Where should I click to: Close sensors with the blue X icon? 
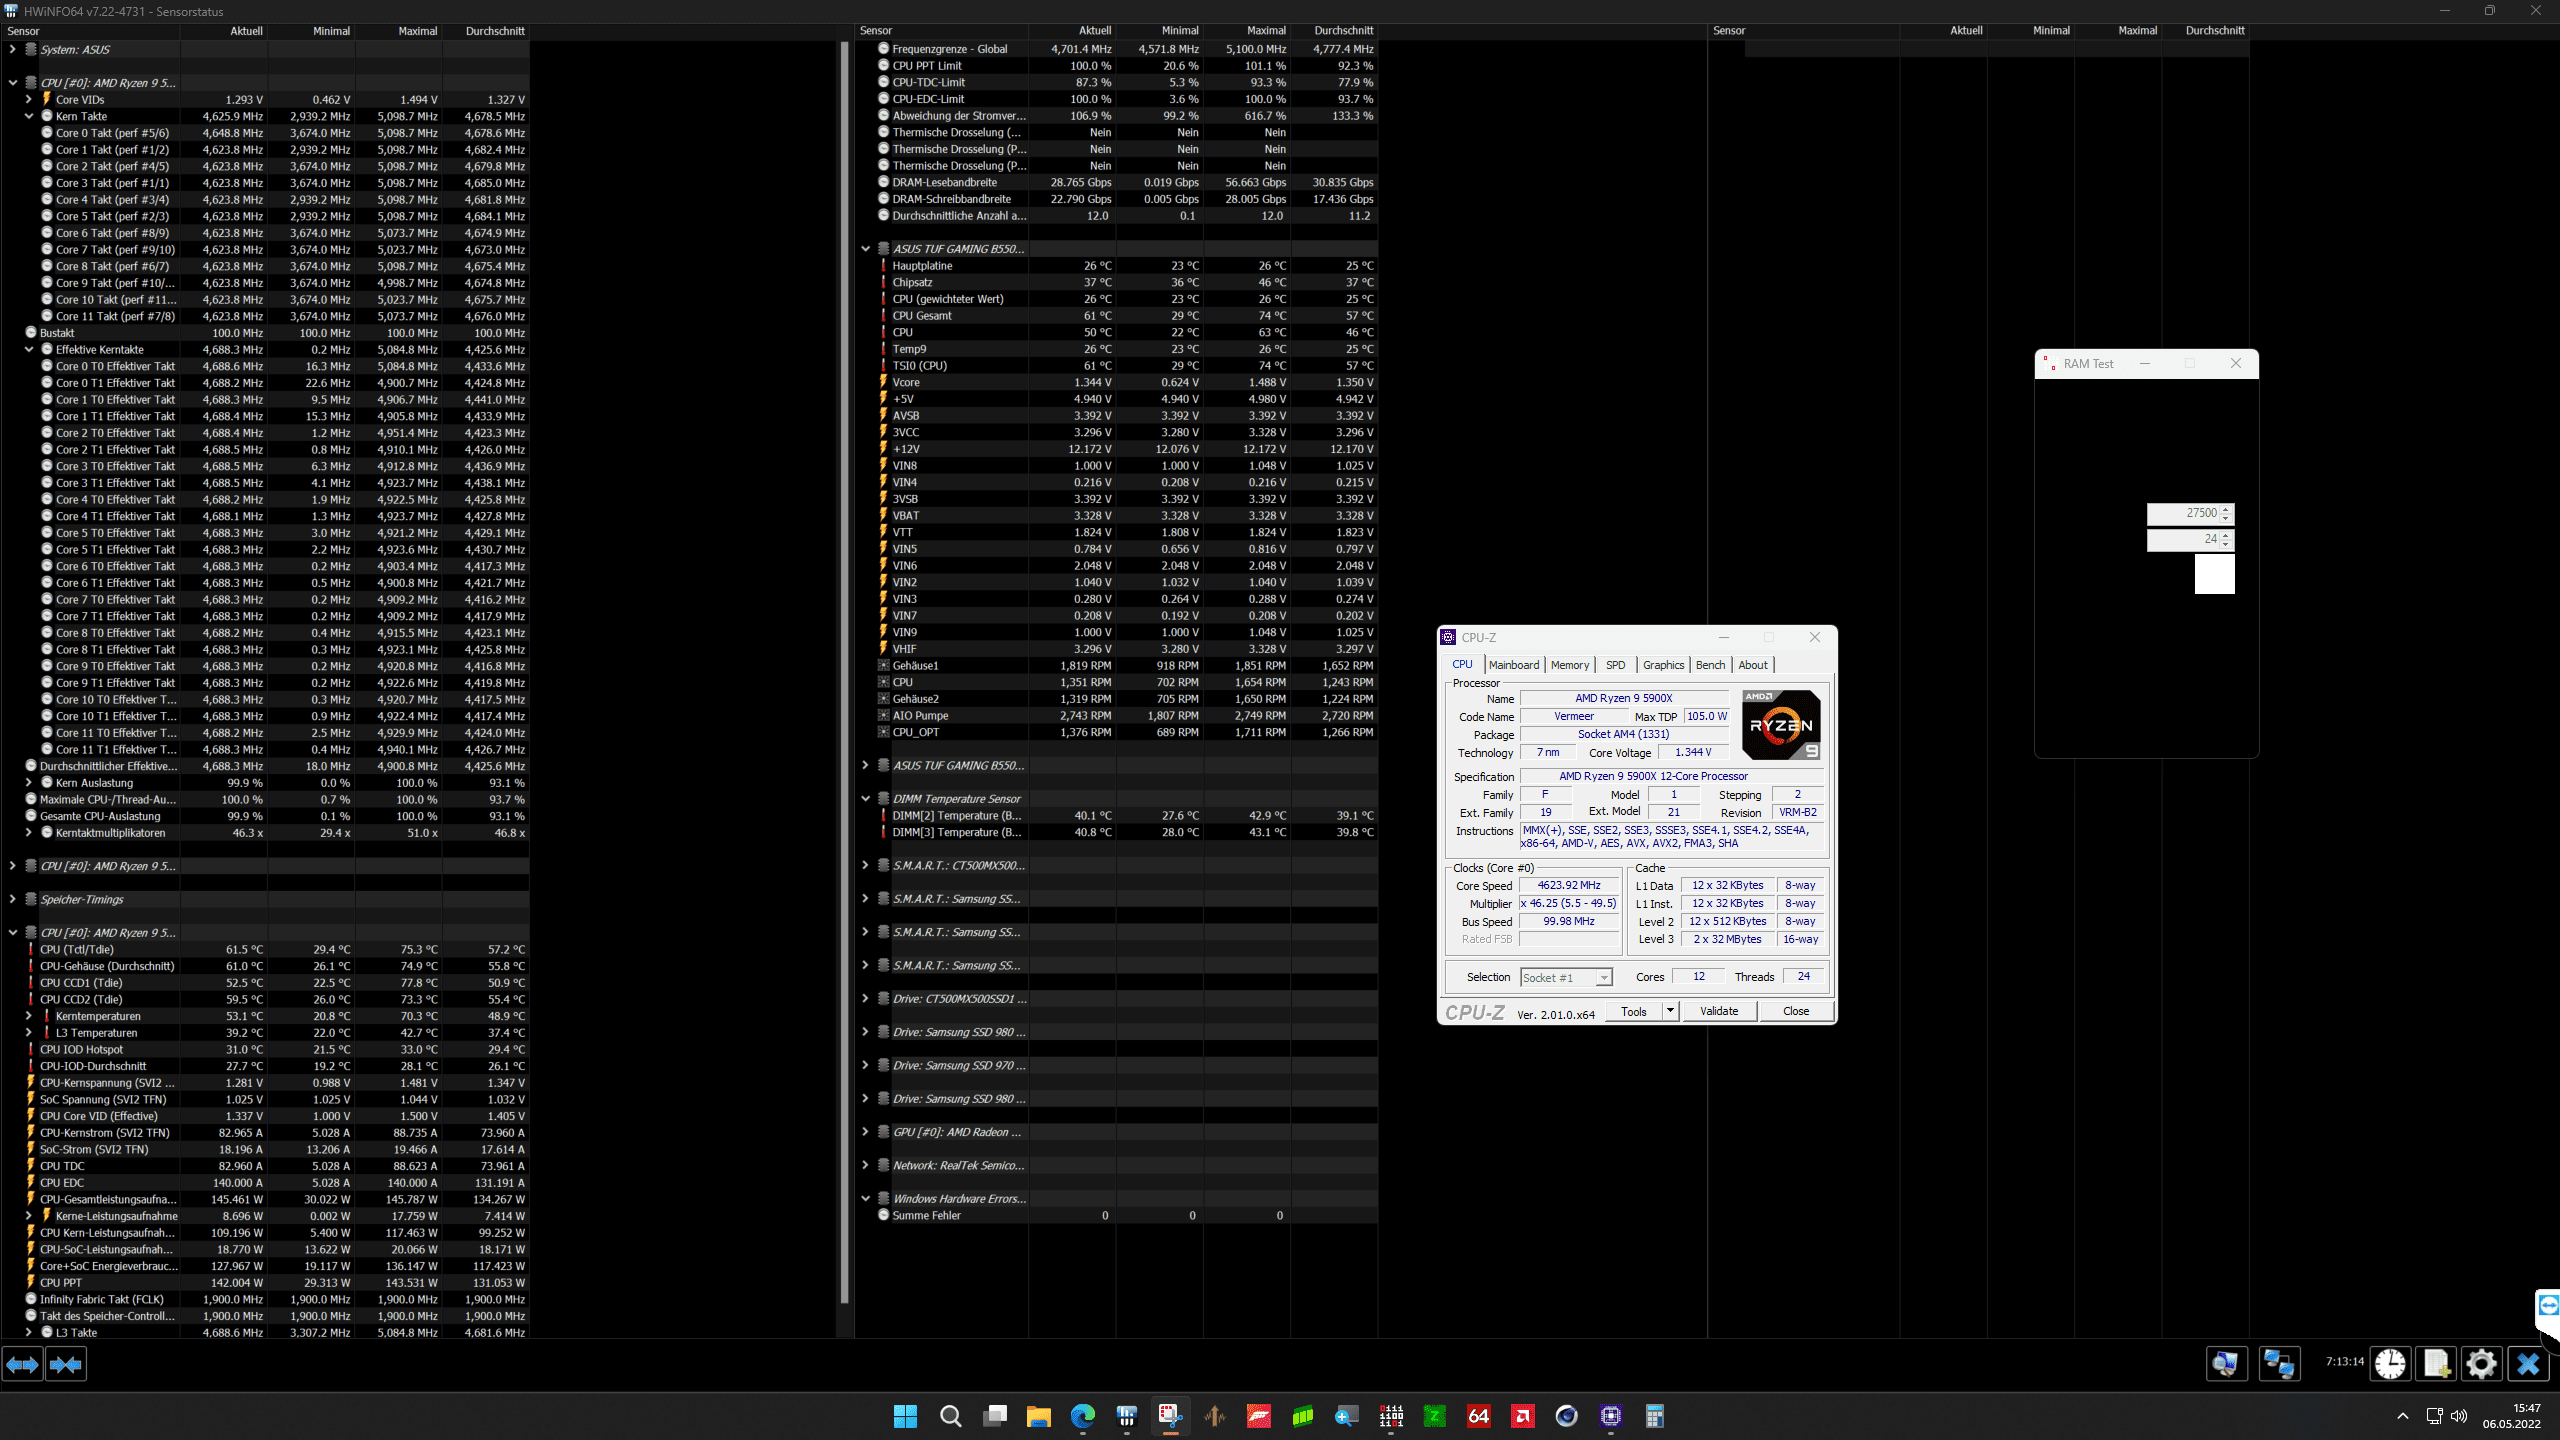point(2528,1364)
